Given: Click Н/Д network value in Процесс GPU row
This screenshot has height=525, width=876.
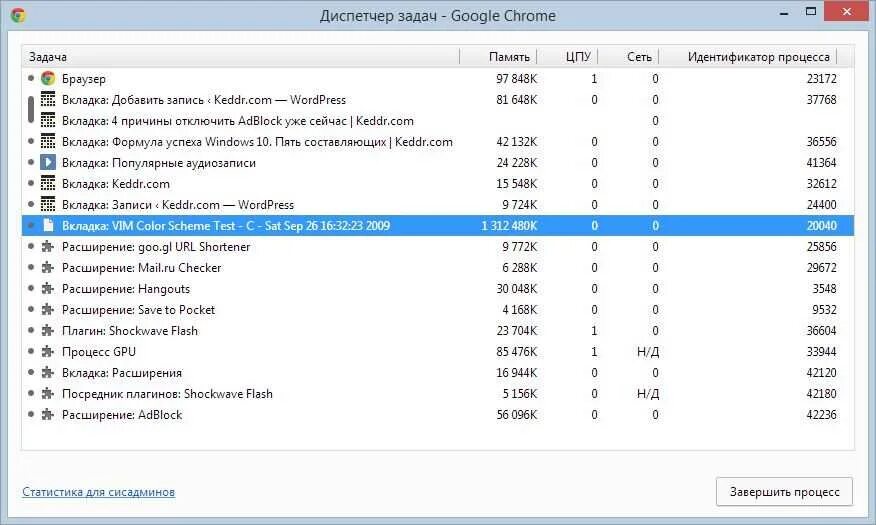Looking at the screenshot, I should pyautogui.click(x=648, y=352).
